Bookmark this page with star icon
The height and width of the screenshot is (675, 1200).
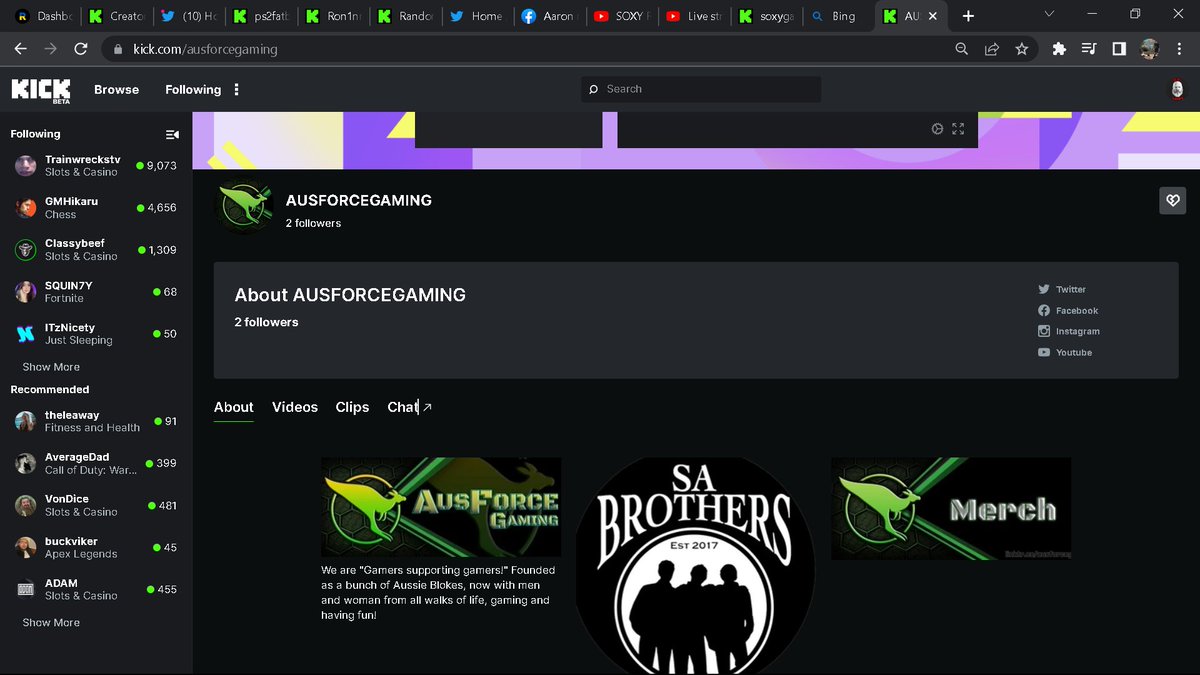[1021, 48]
